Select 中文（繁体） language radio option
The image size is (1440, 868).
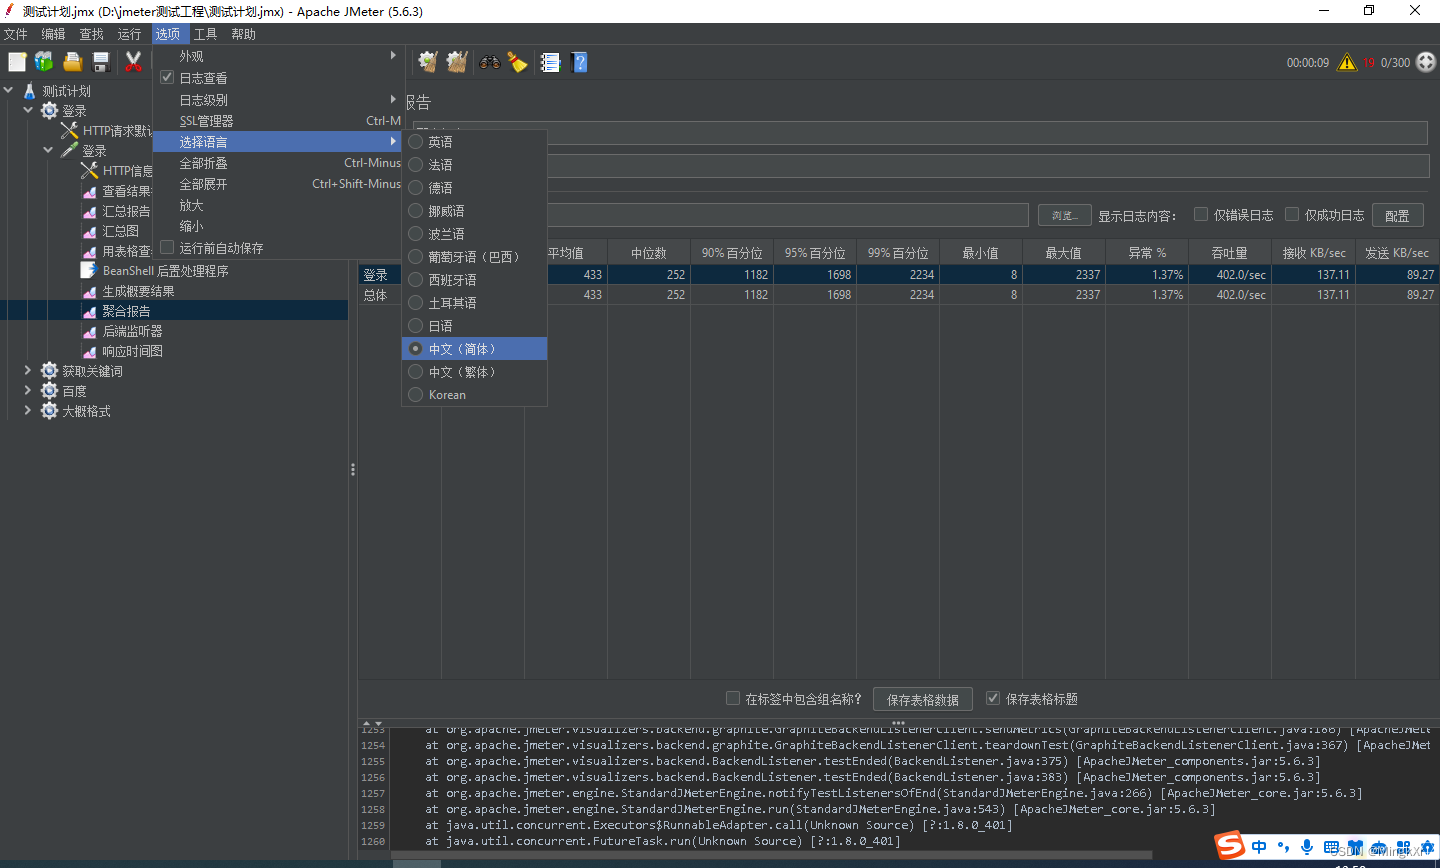(x=474, y=372)
